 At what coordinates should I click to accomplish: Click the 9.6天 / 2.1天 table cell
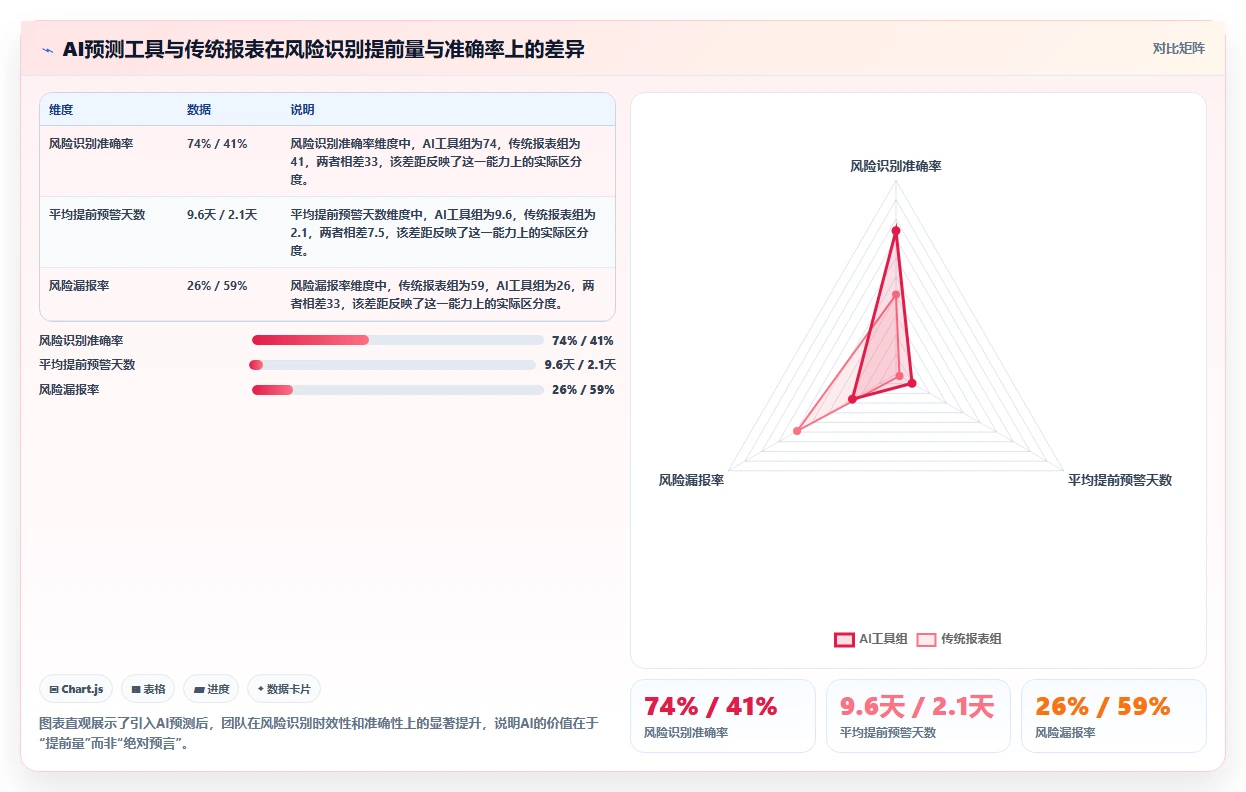(222, 215)
